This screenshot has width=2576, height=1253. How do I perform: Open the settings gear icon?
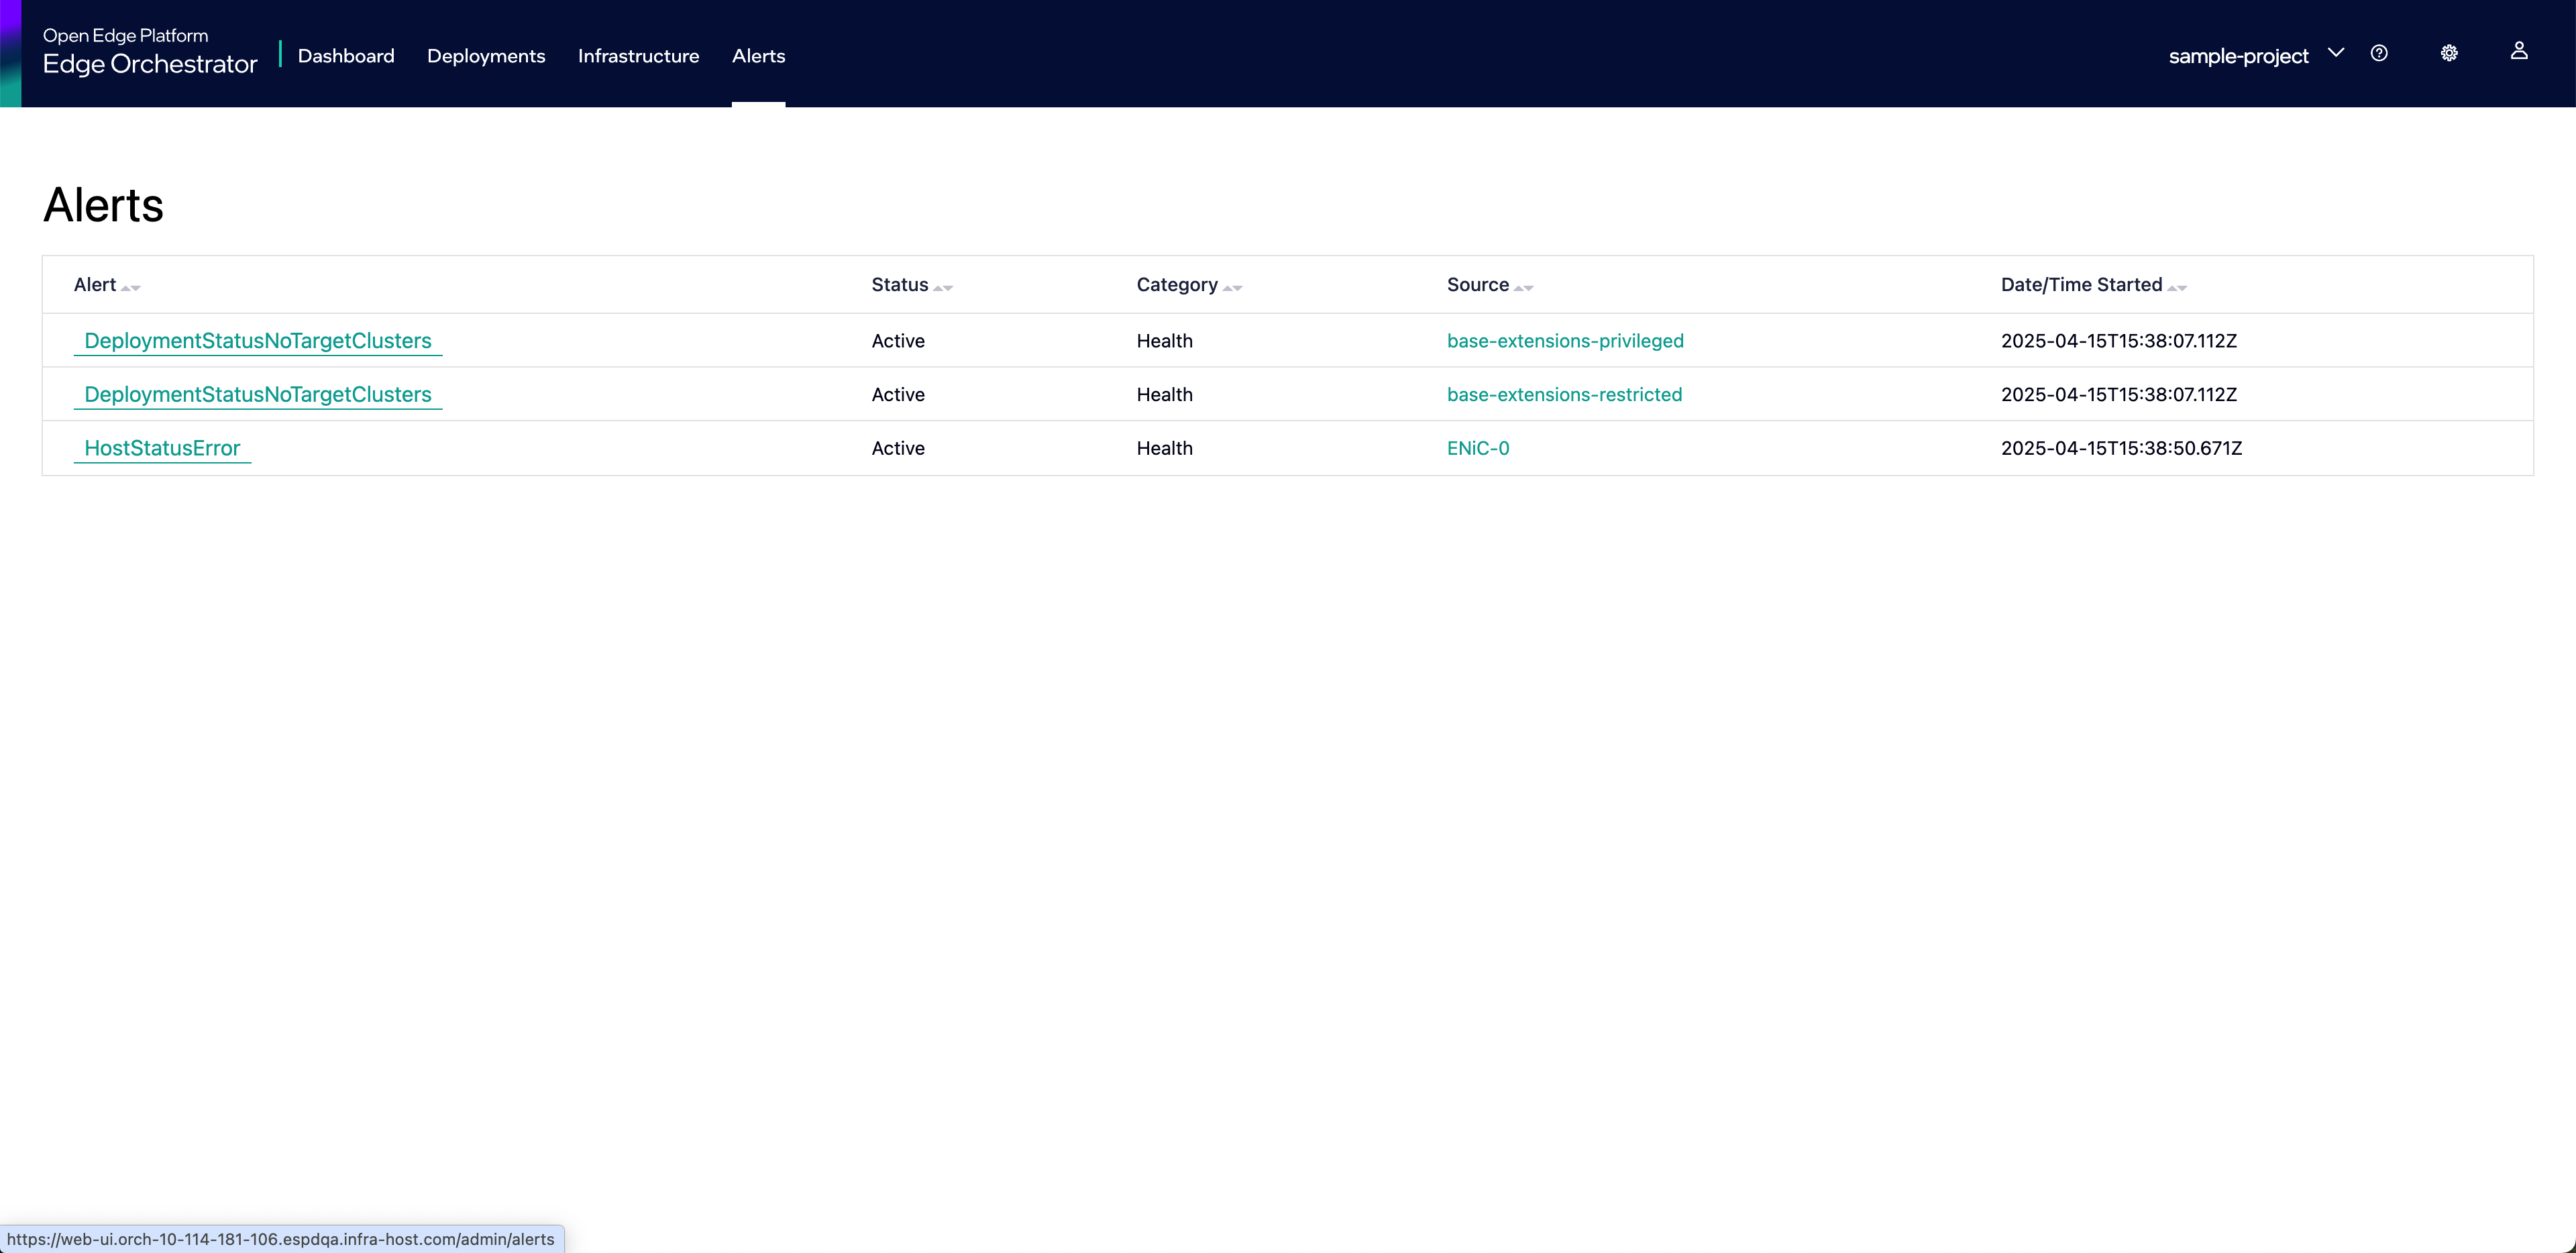(x=2449, y=53)
